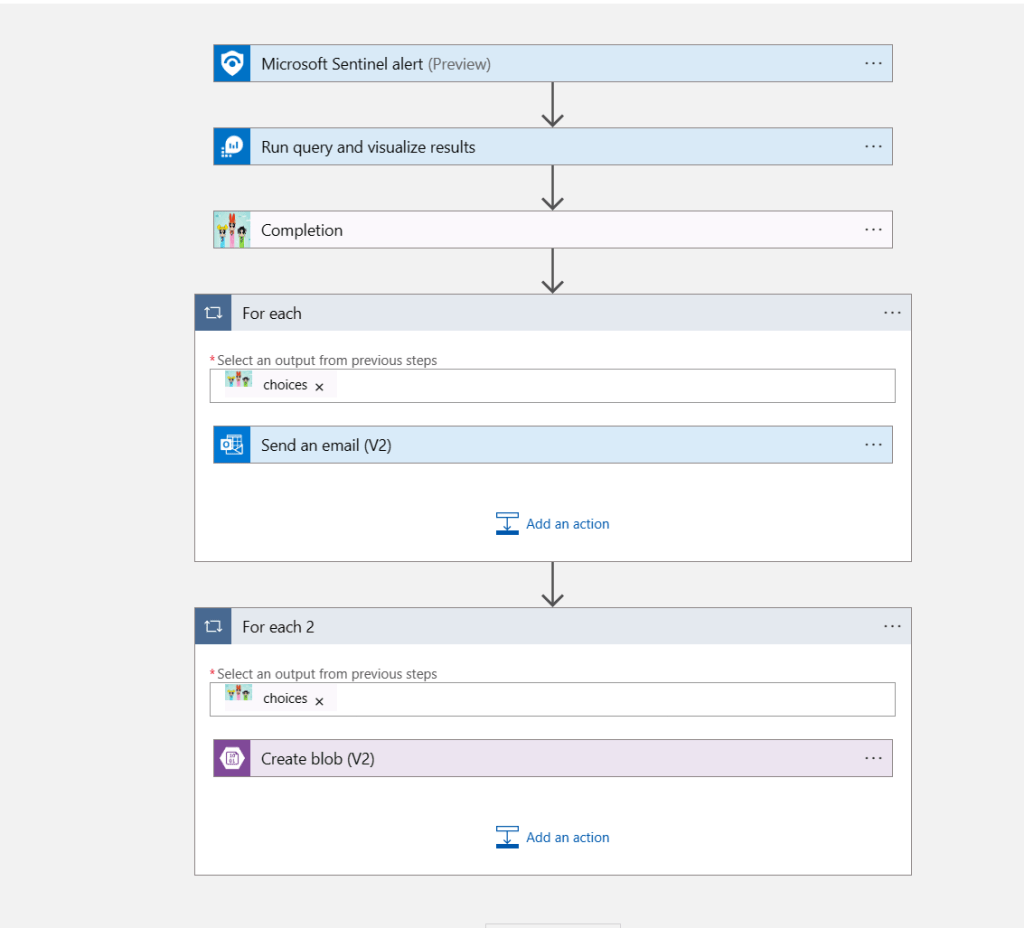Image resolution: width=1024 pixels, height=928 pixels.
Task: Click the For each 2 loop icon
Action: pyautogui.click(x=213, y=627)
